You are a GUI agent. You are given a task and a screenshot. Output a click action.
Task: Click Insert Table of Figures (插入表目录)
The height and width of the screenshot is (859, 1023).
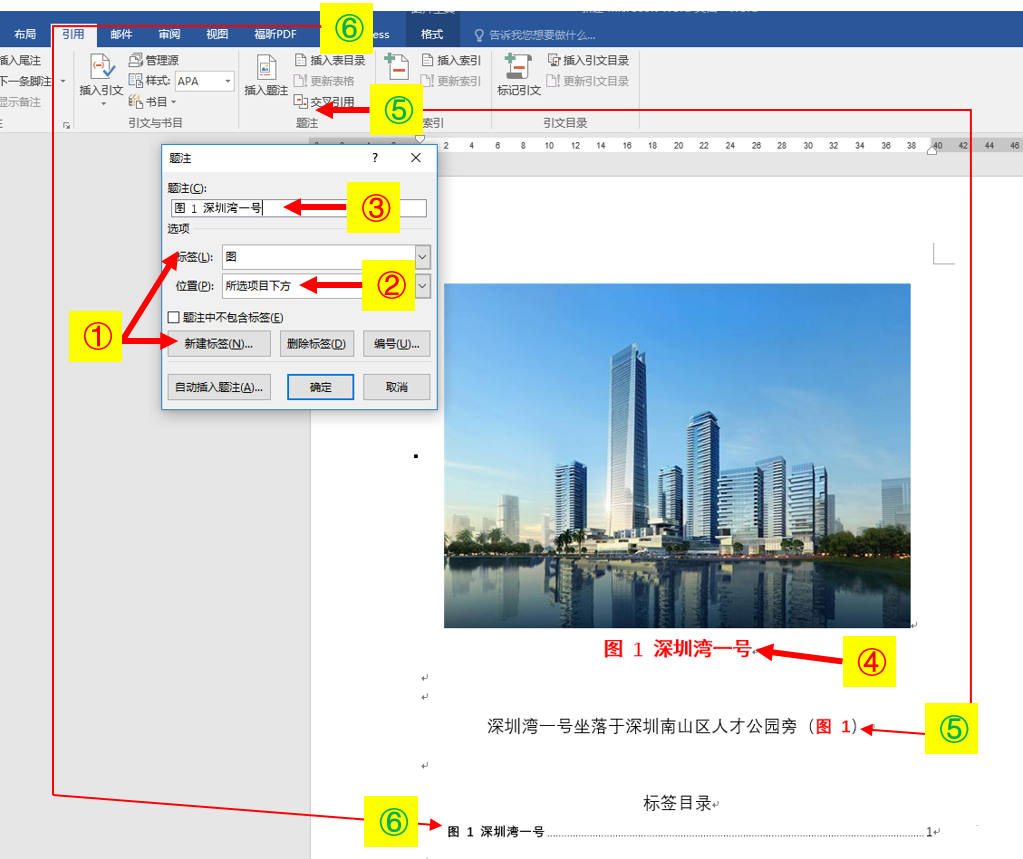(x=329, y=60)
